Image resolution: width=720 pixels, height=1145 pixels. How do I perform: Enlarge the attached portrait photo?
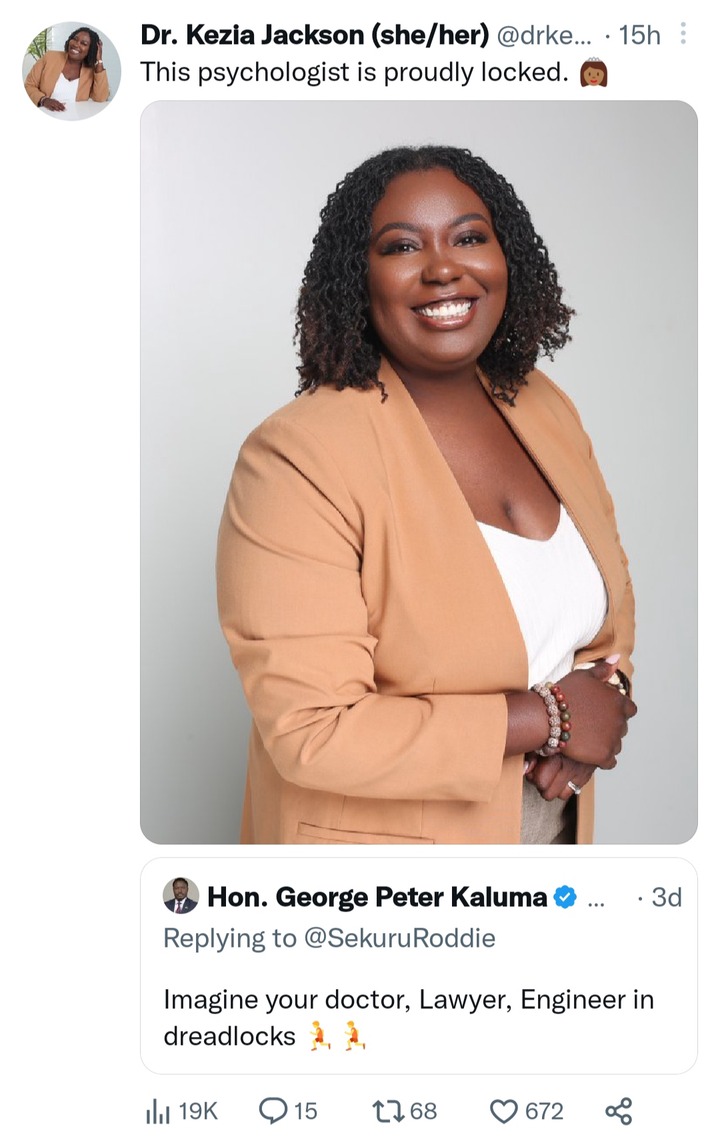[x=418, y=472]
